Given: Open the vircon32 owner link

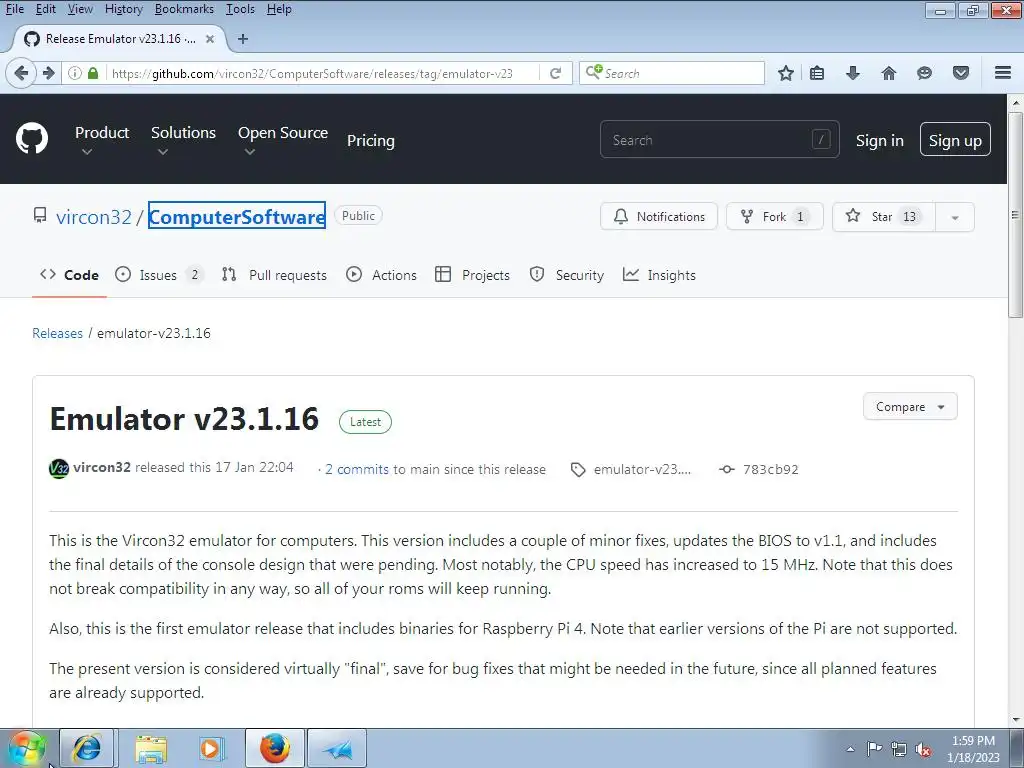Looking at the screenshot, I should [x=94, y=217].
